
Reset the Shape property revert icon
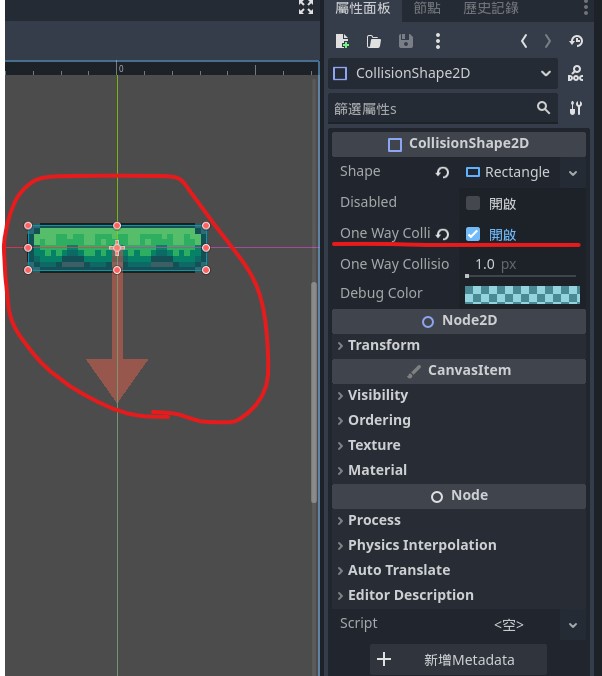(x=442, y=172)
